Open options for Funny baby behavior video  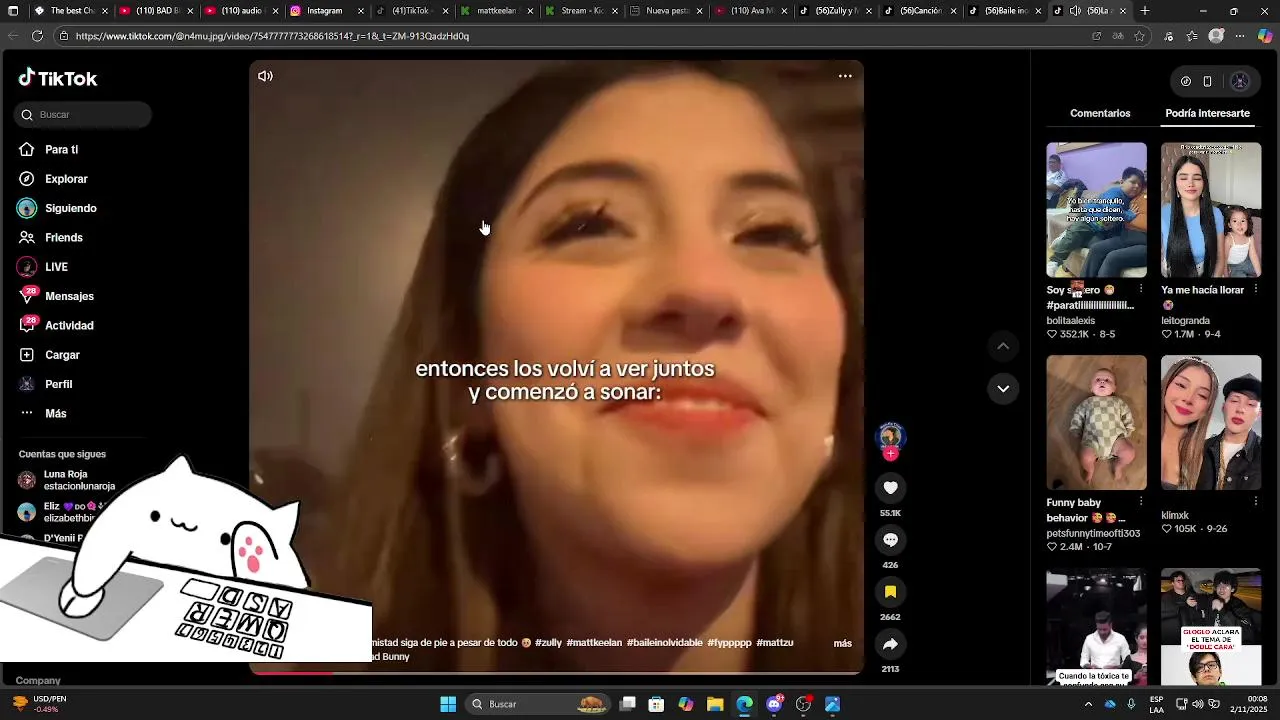[1141, 502]
